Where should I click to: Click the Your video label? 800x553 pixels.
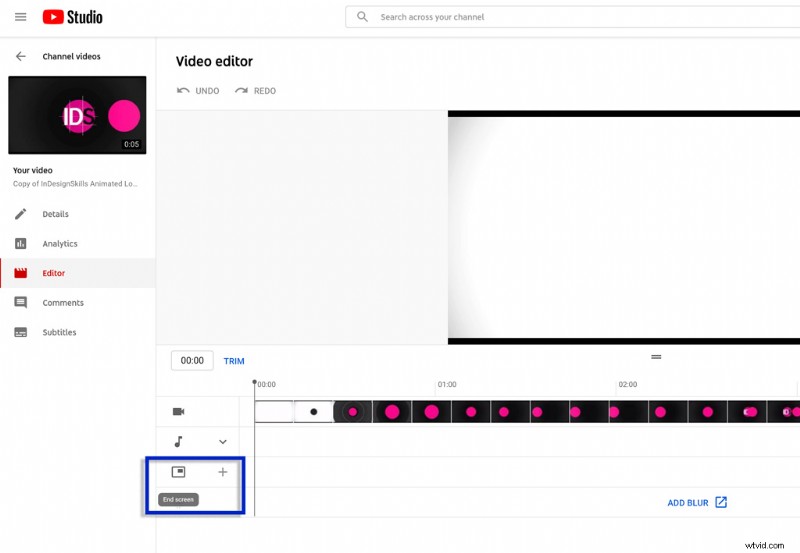point(33,170)
